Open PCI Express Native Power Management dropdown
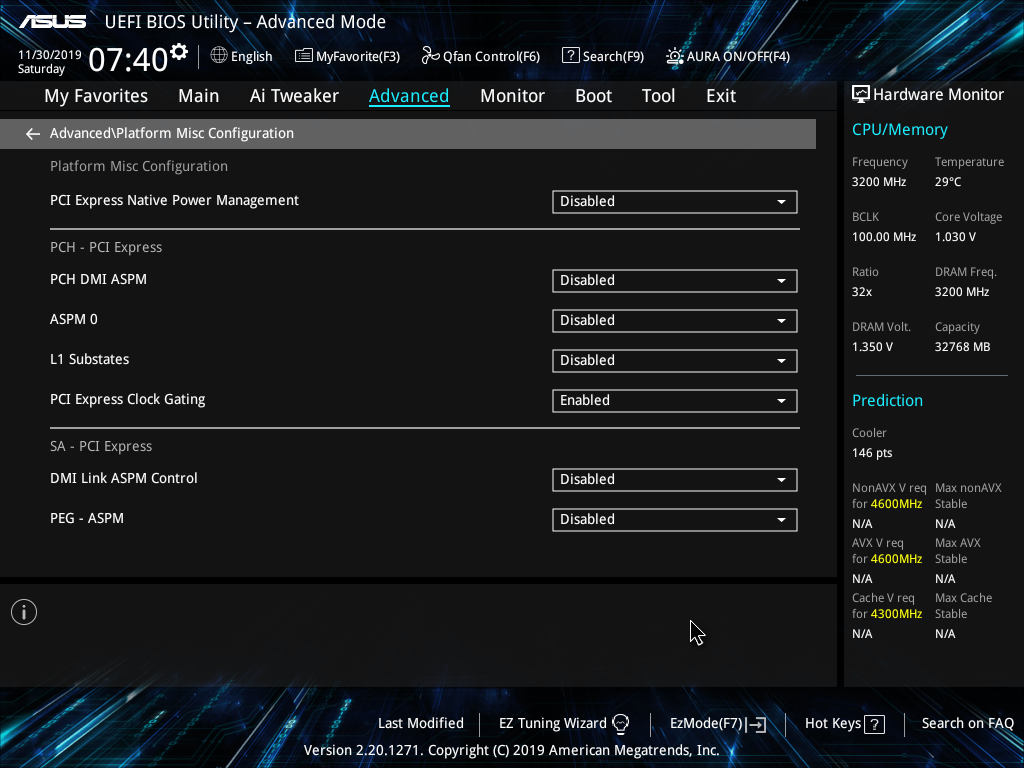This screenshot has height=768, width=1024. [x=675, y=202]
